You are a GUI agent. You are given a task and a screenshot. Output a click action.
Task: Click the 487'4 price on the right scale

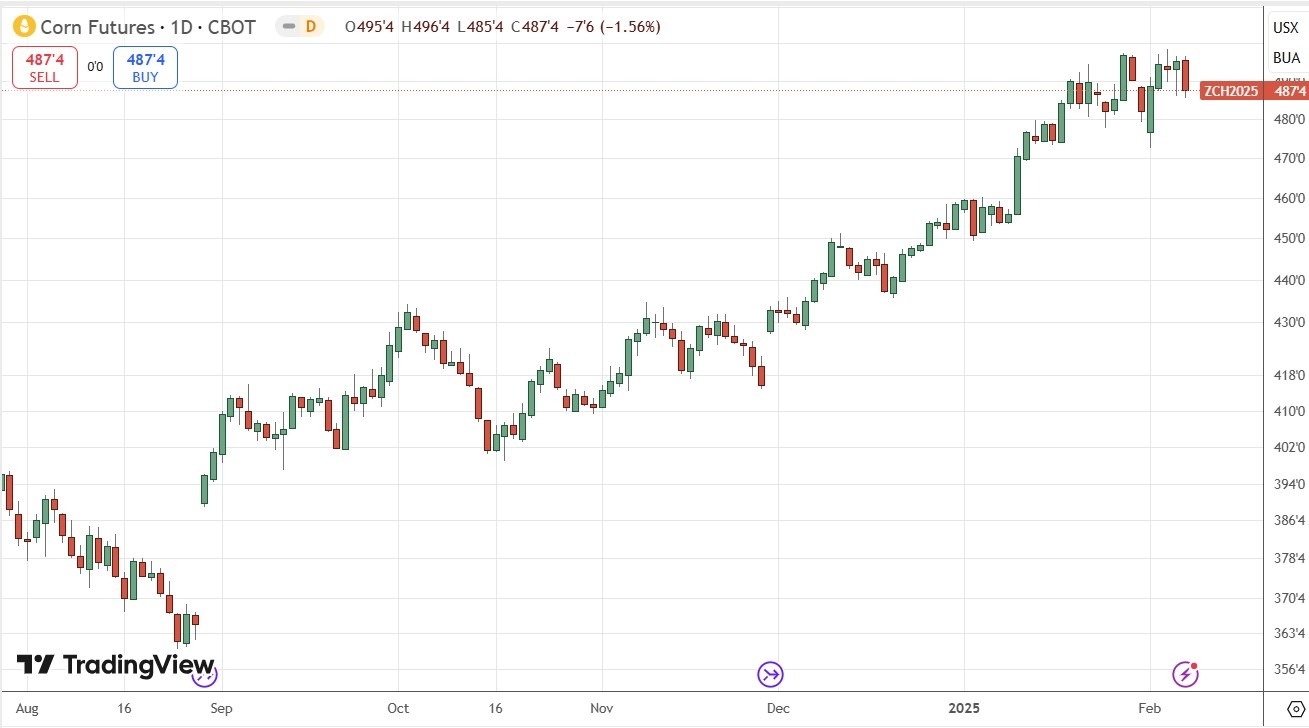(x=1289, y=91)
